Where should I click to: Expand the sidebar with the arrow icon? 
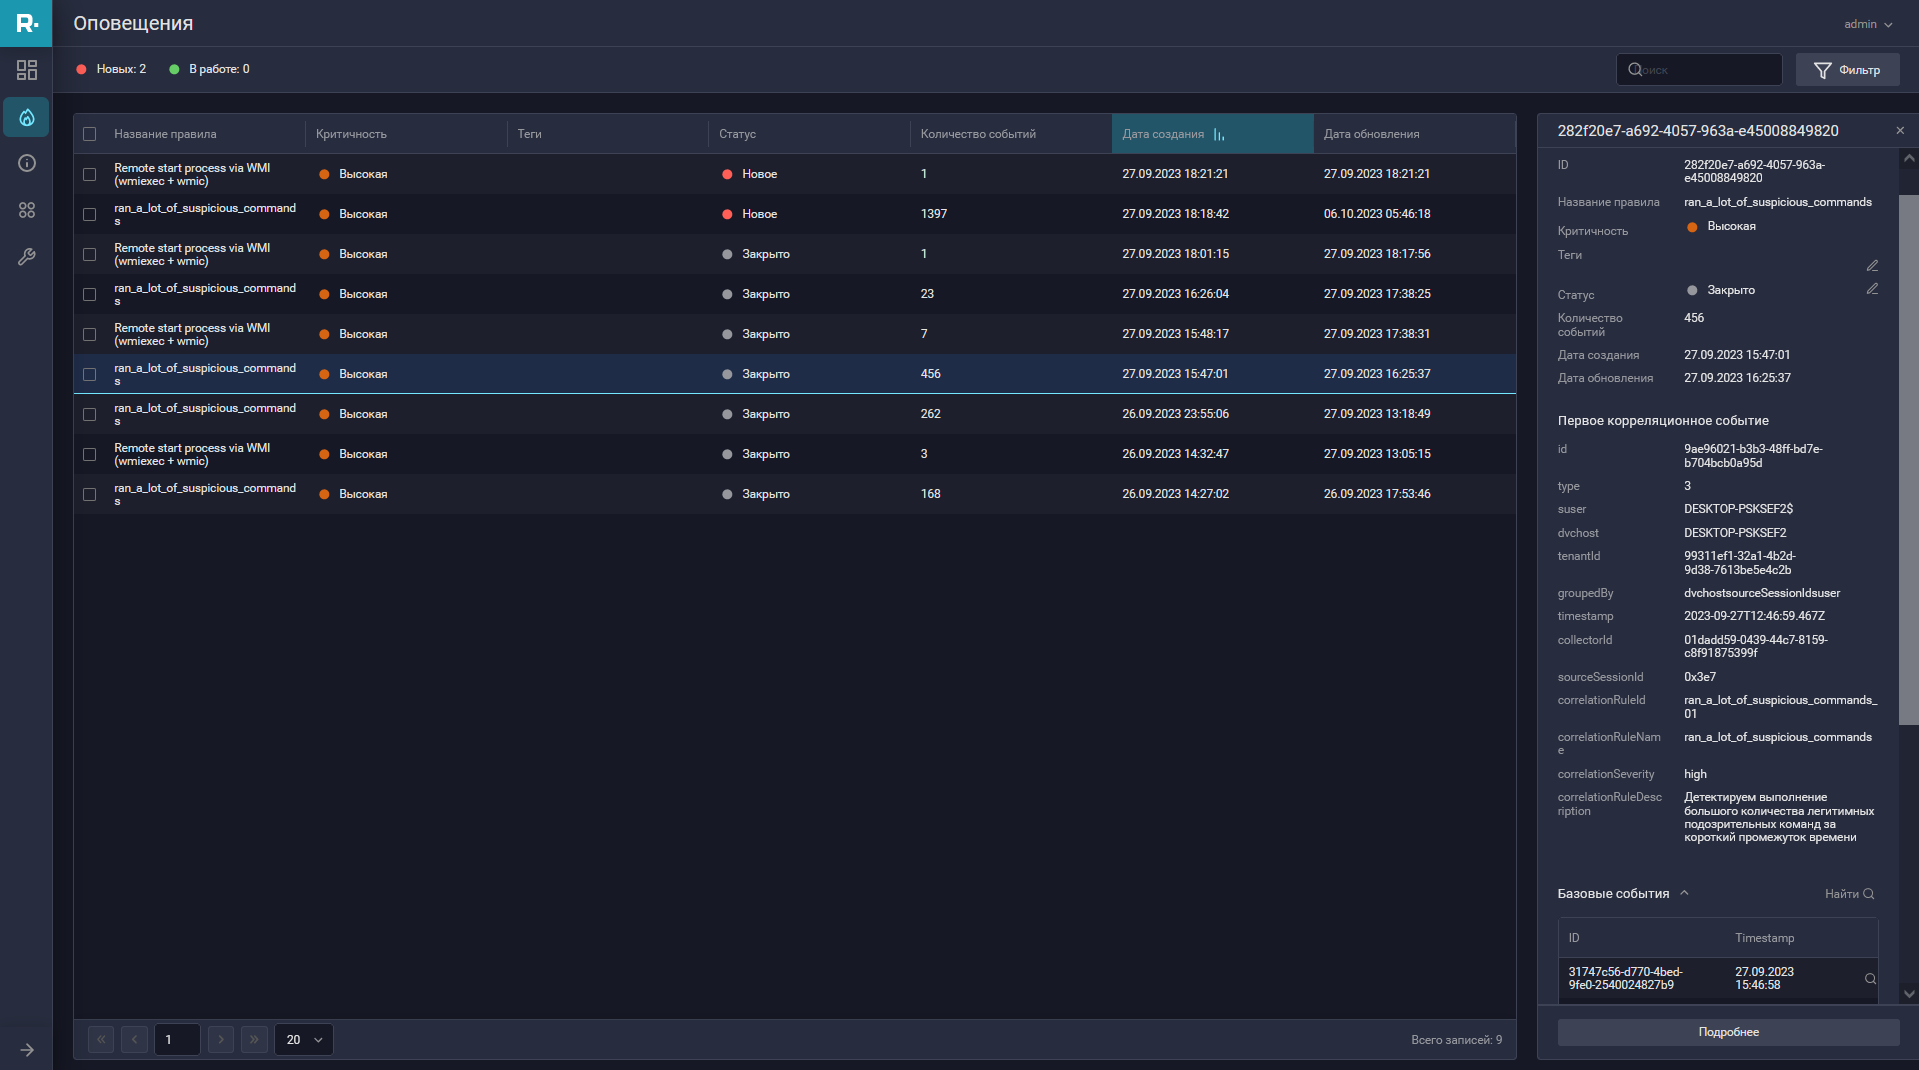27,1050
